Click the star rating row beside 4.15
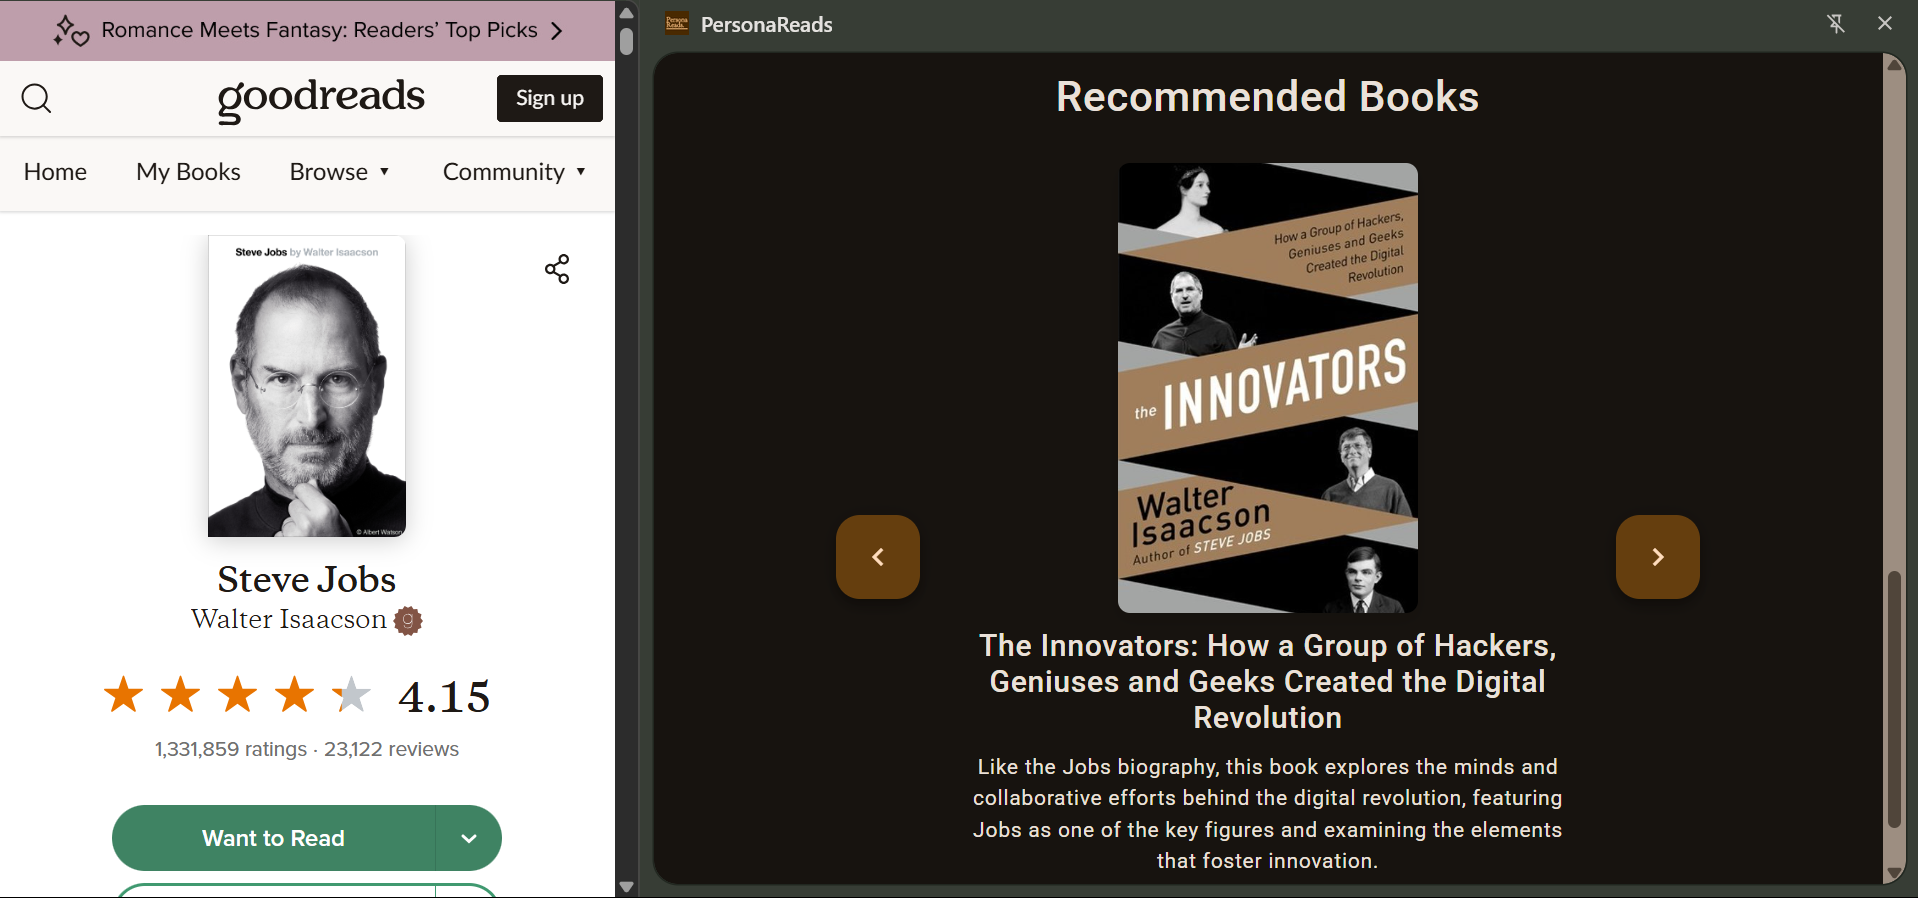The width and height of the screenshot is (1918, 898). [238, 695]
